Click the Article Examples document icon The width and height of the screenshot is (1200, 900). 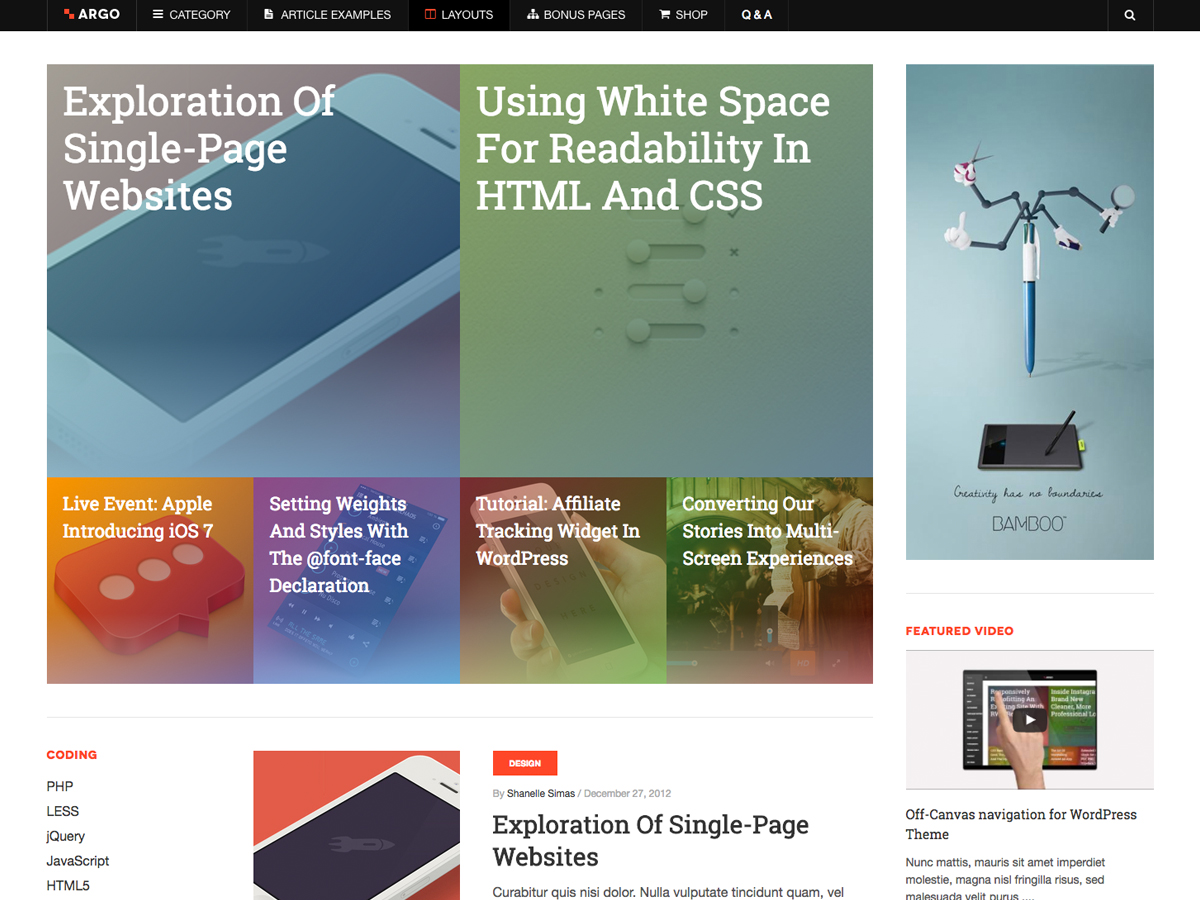(269, 15)
